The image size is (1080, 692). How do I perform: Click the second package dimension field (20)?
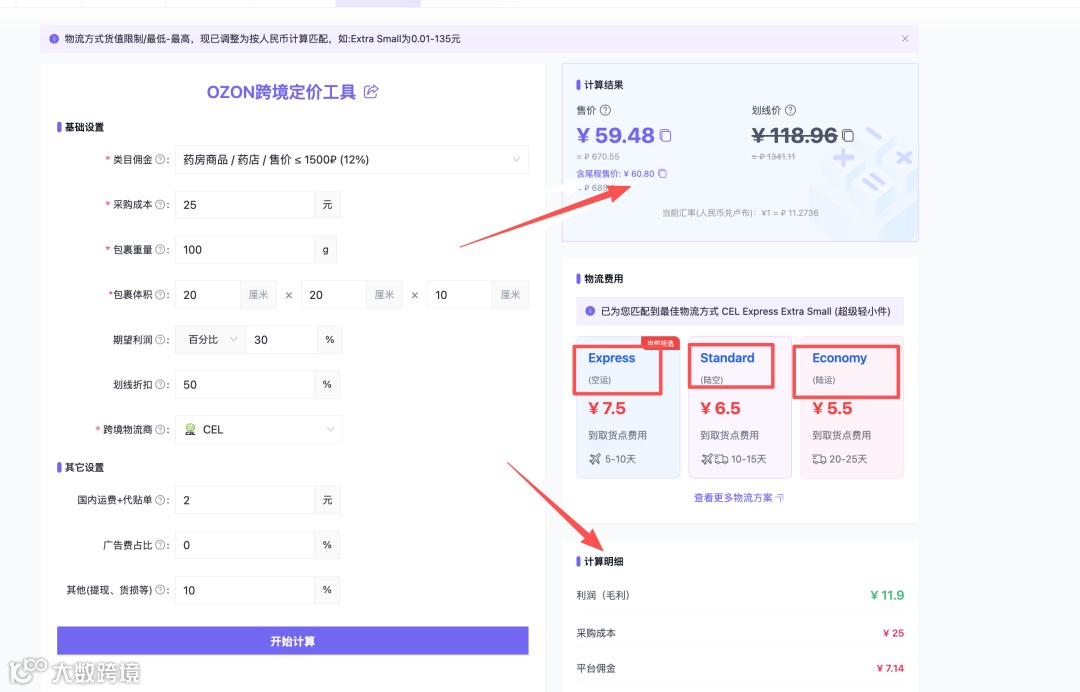(333, 295)
